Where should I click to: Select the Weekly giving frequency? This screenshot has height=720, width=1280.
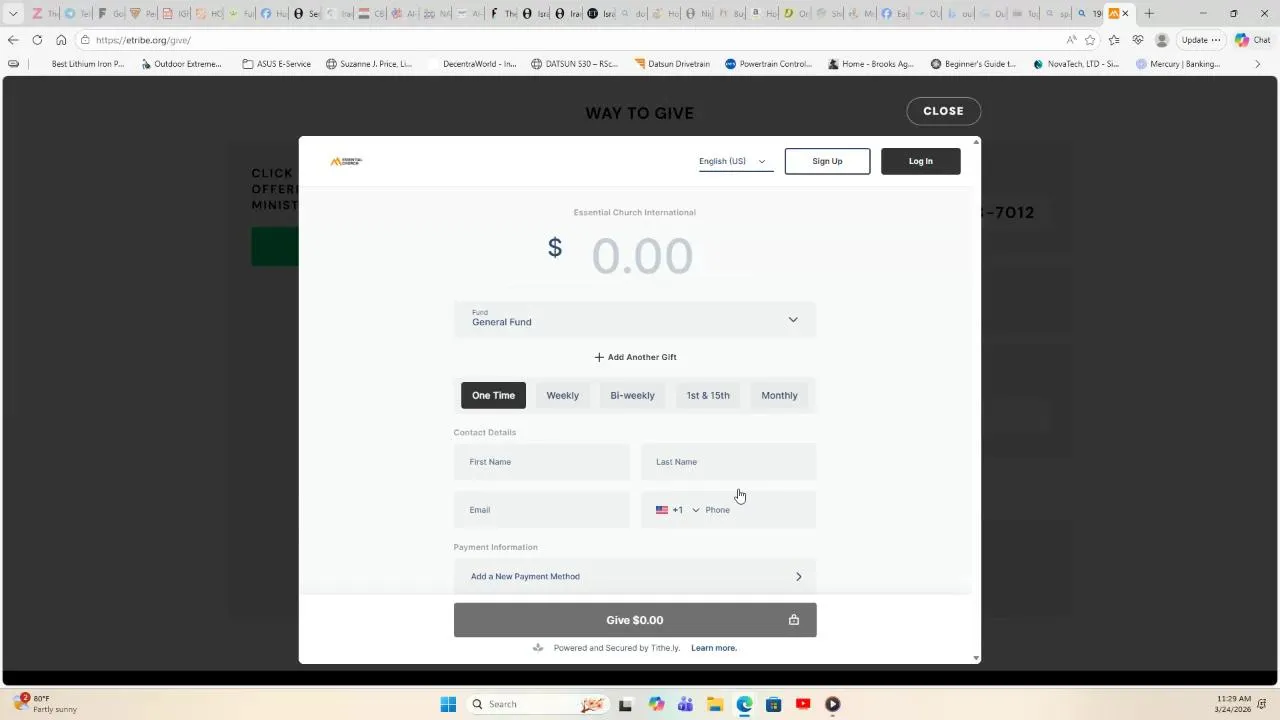pos(563,395)
